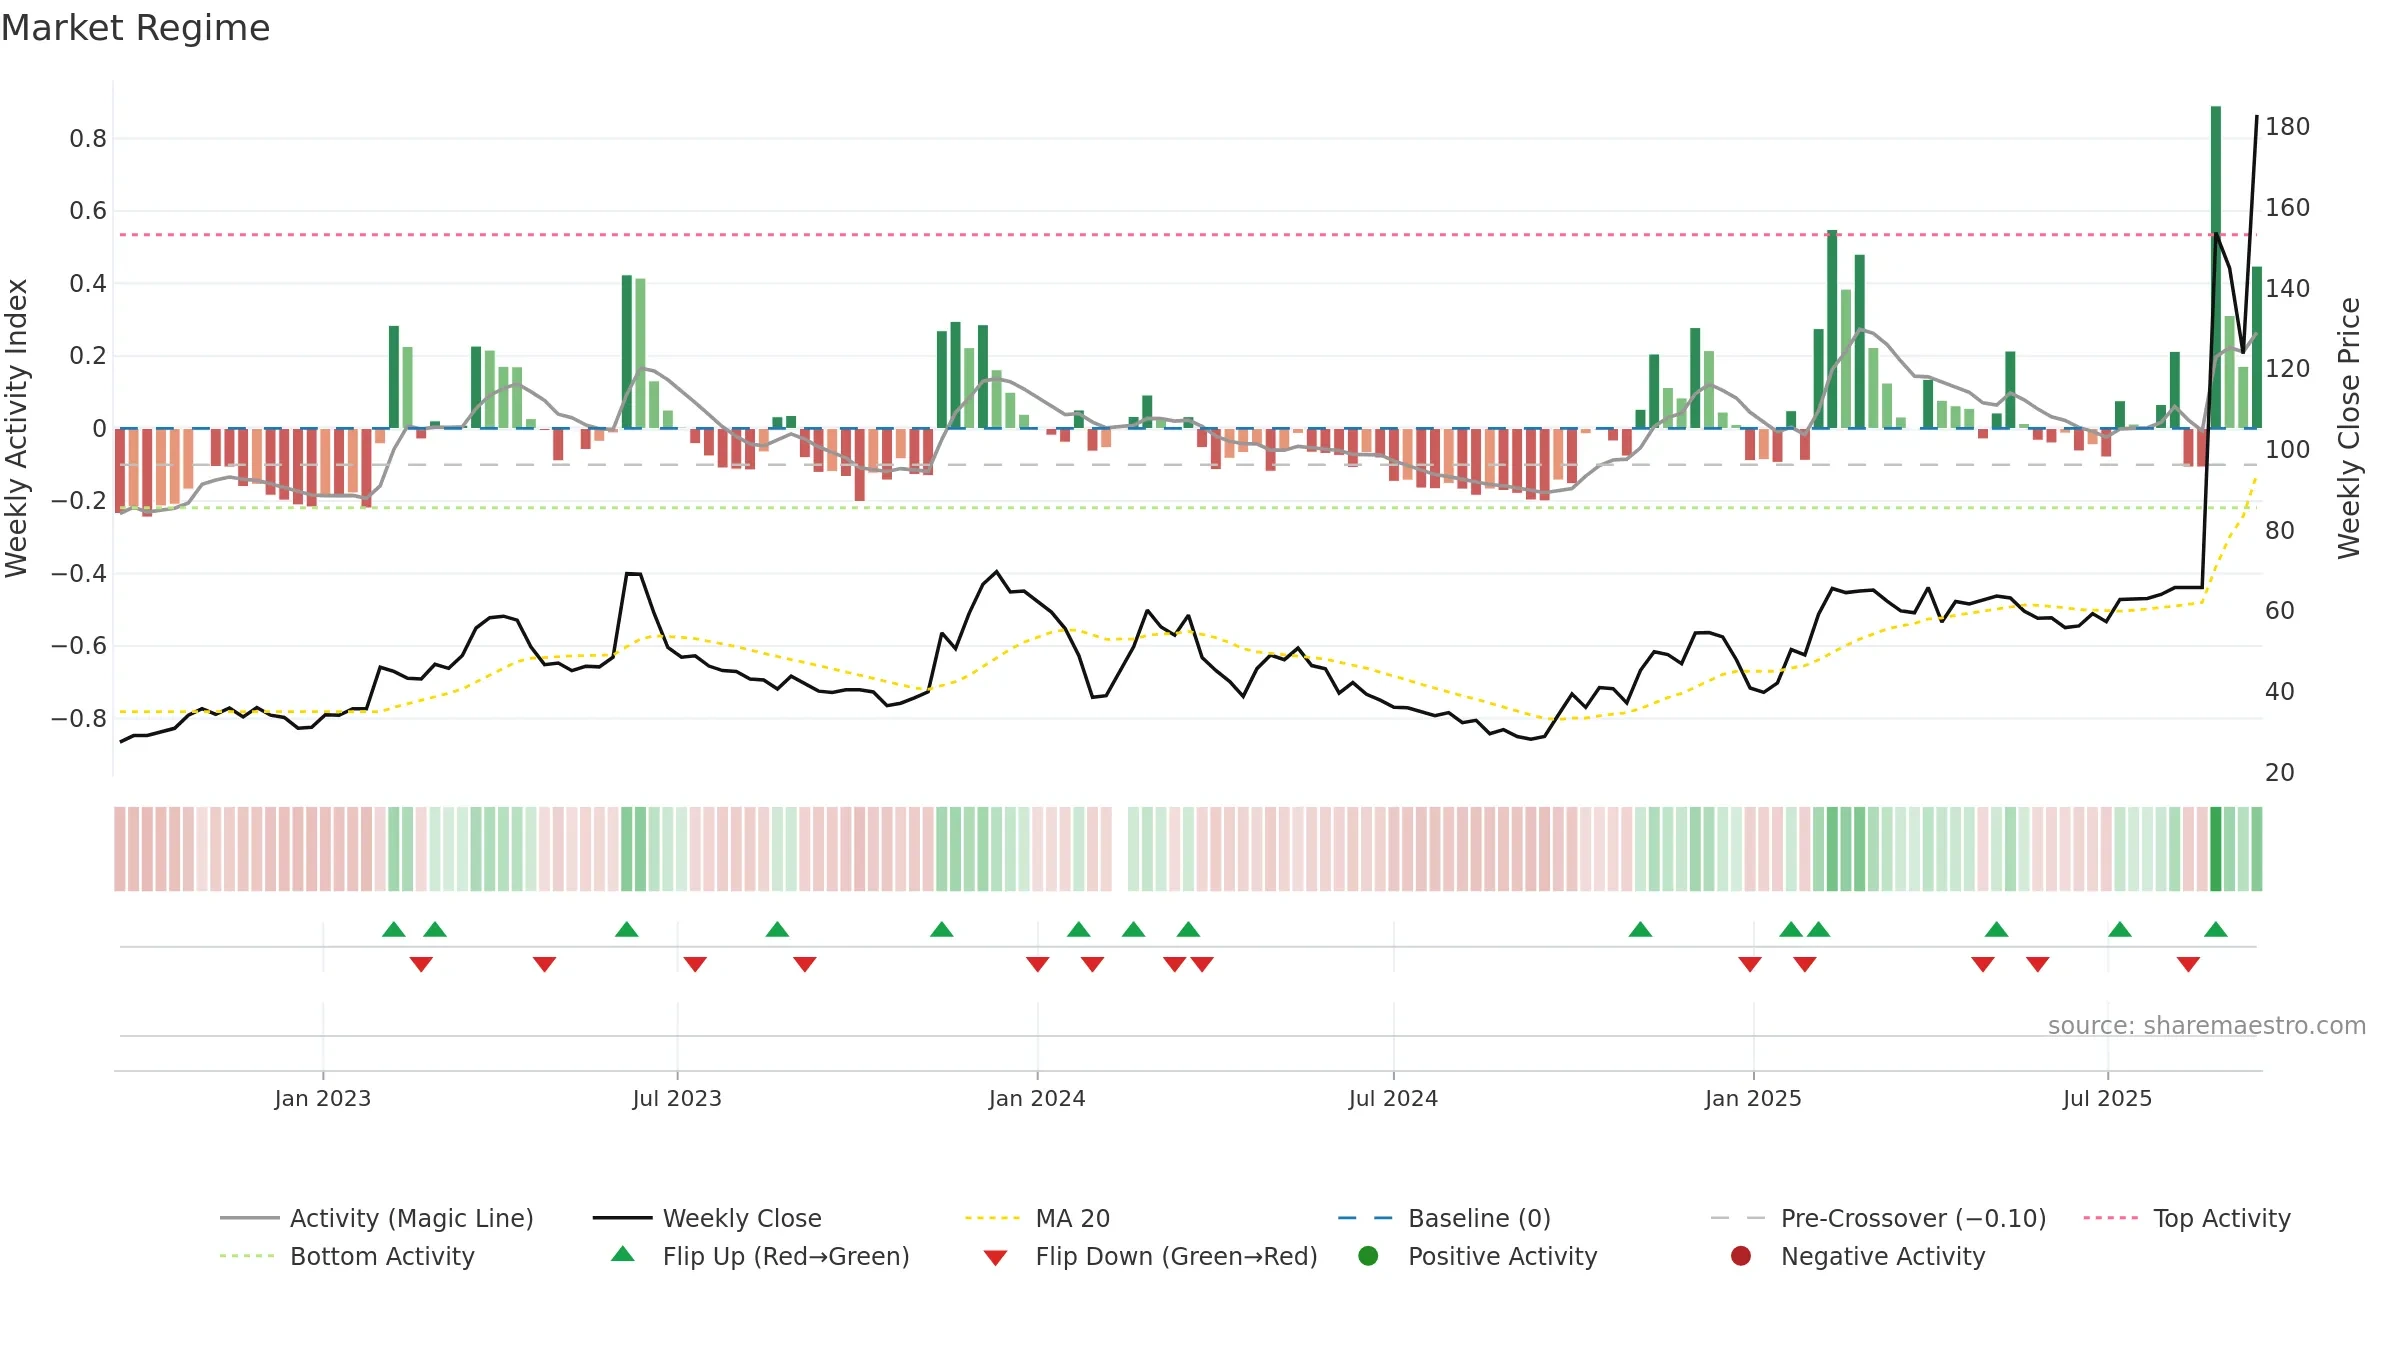Click the Positive Activity green circle icon
2400x1350 pixels.
[1368, 1256]
